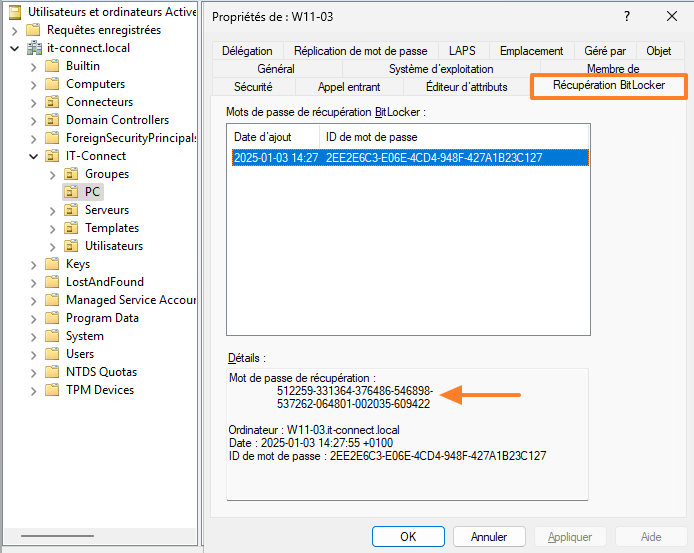Click the Program Data folder icon
This screenshot has height=553, width=694.
click(x=52, y=318)
